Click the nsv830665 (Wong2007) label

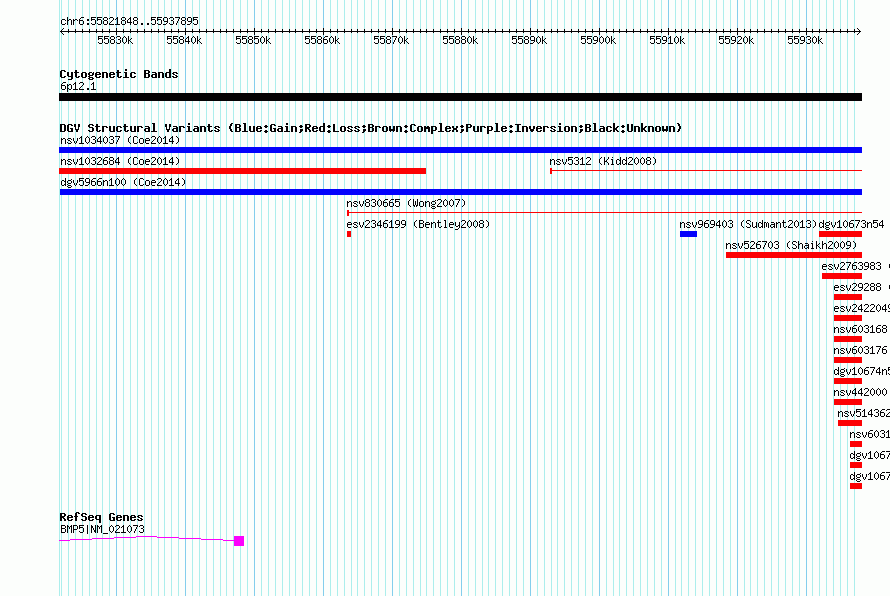click(x=406, y=203)
